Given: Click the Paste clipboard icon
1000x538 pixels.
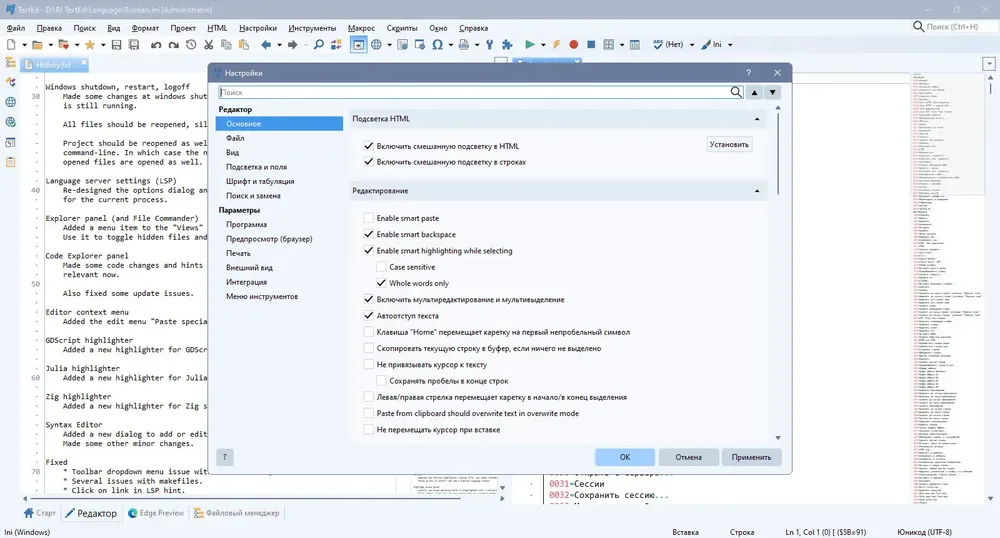Looking at the screenshot, I should click(244, 45).
